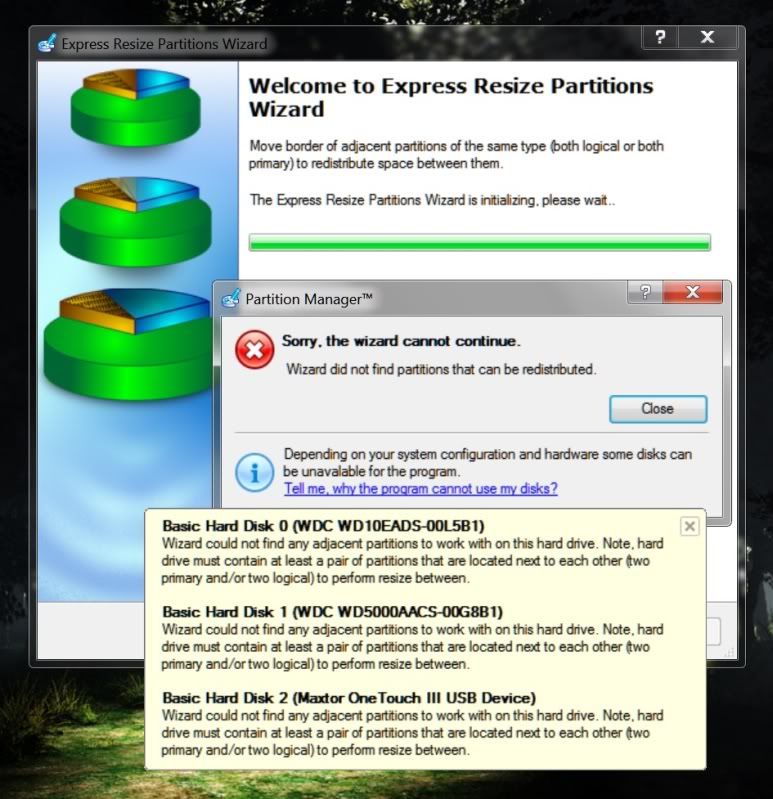
Task: Click the red error icon in Partition Manager dialog
Action: [254, 349]
